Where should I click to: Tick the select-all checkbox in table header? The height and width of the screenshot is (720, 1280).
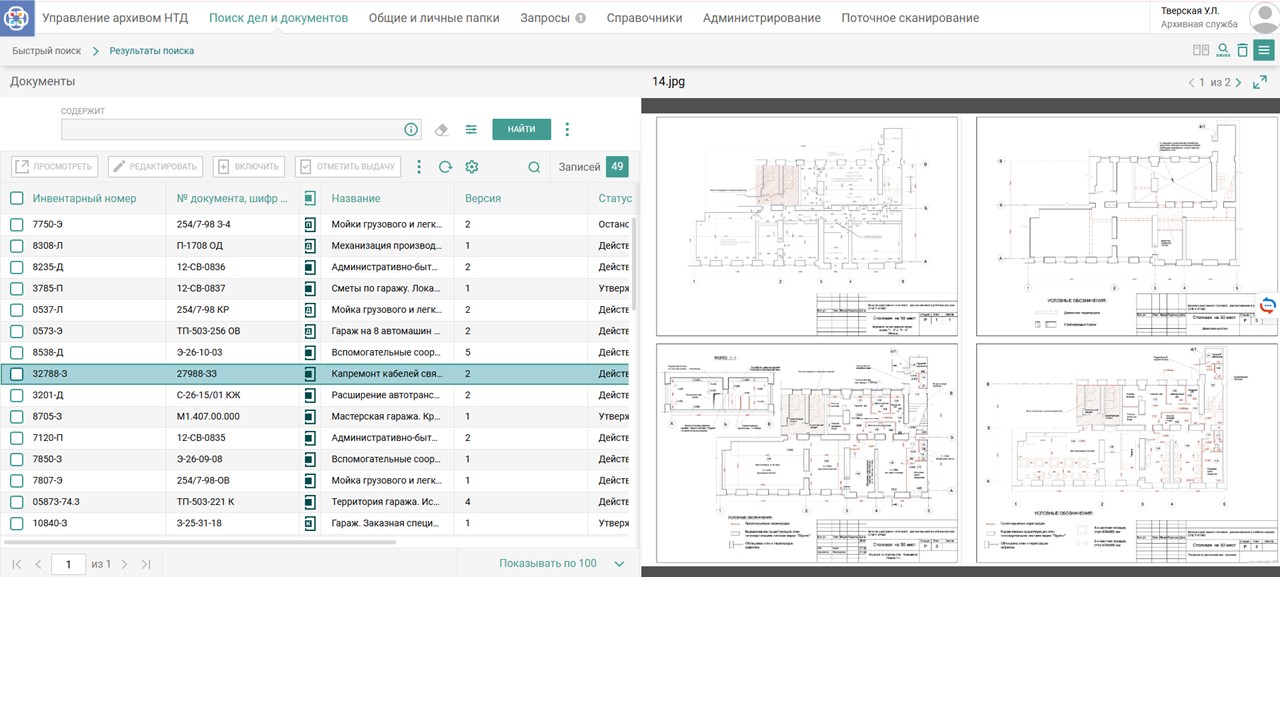[x=17, y=198]
